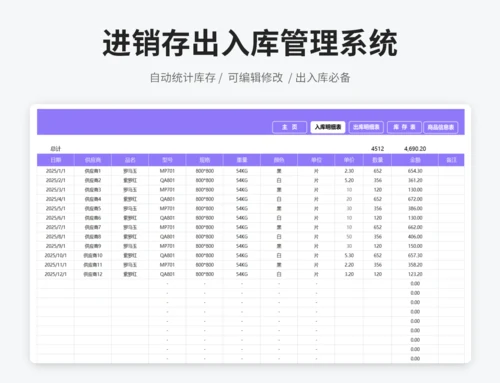500x383 pixels.
Task: Switch to the 出库明细表 sheet button
Action: [366, 127]
